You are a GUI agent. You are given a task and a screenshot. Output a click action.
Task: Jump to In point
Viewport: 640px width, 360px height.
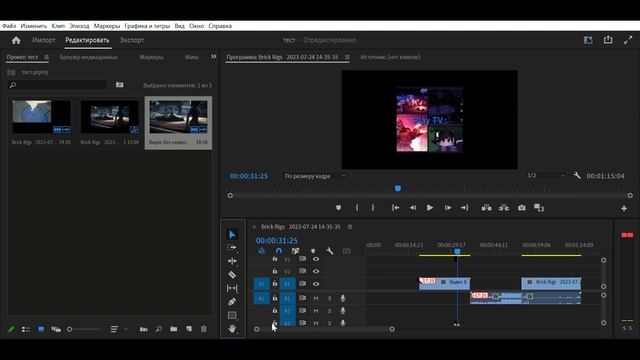tap(395, 208)
